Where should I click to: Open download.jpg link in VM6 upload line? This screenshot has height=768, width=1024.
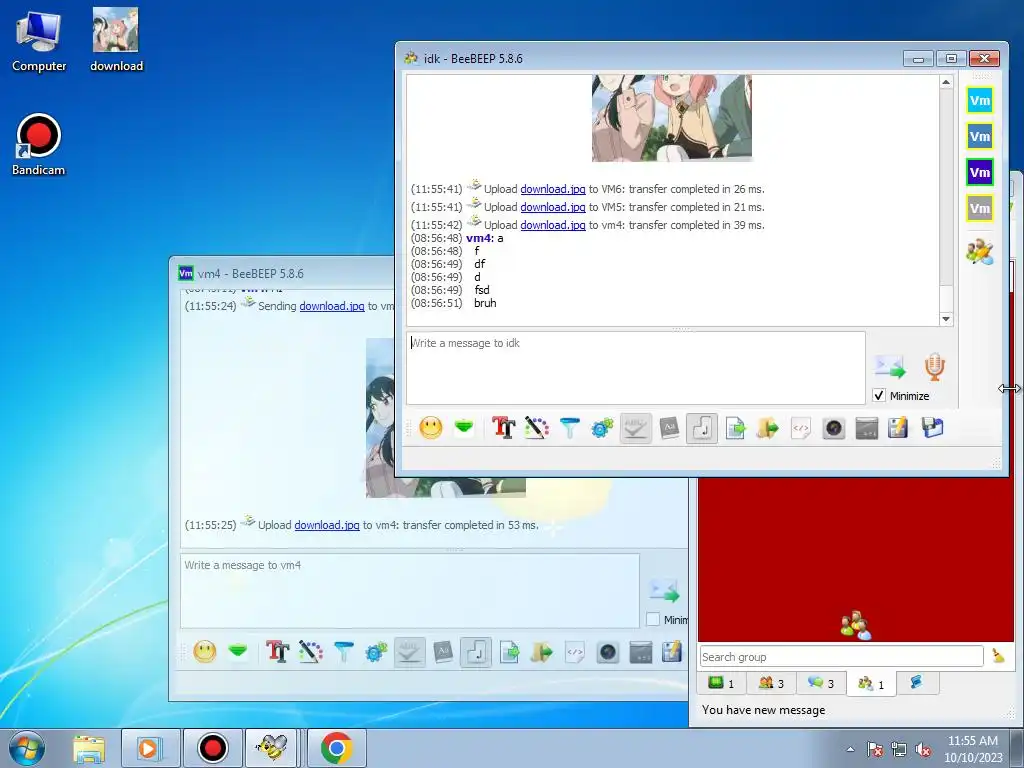coord(552,189)
